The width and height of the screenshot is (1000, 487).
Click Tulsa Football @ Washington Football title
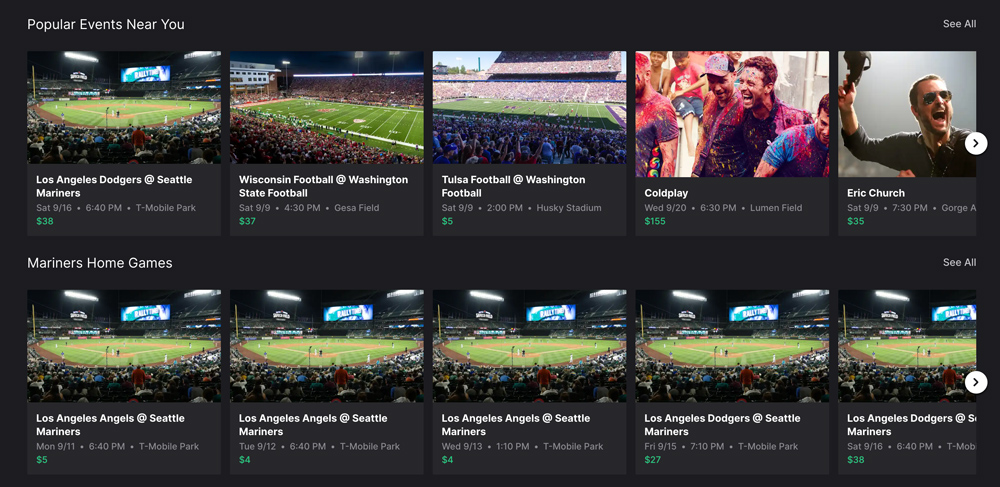pos(513,186)
